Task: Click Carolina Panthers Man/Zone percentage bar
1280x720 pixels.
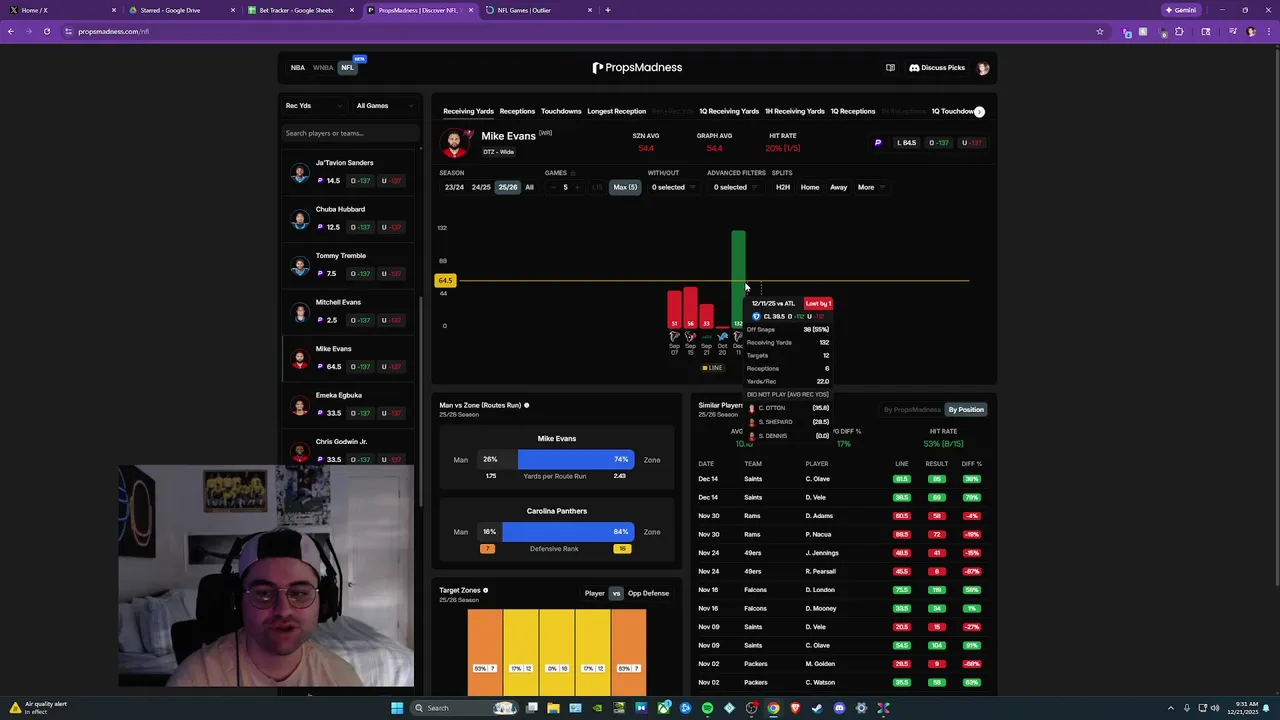Action: [x=557, y=532]
